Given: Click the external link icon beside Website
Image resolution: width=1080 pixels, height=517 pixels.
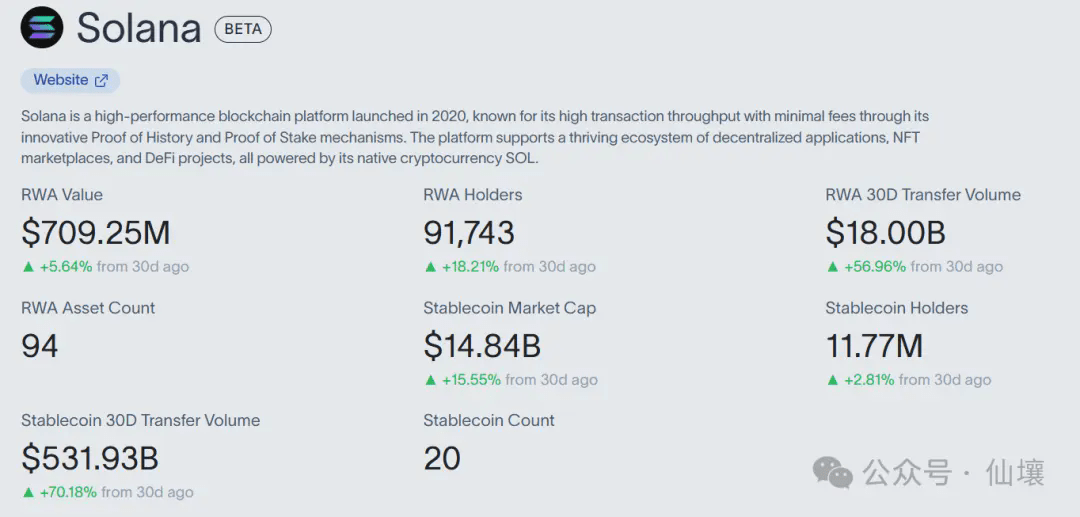Looking at the screenshot, I should [101, 80].
